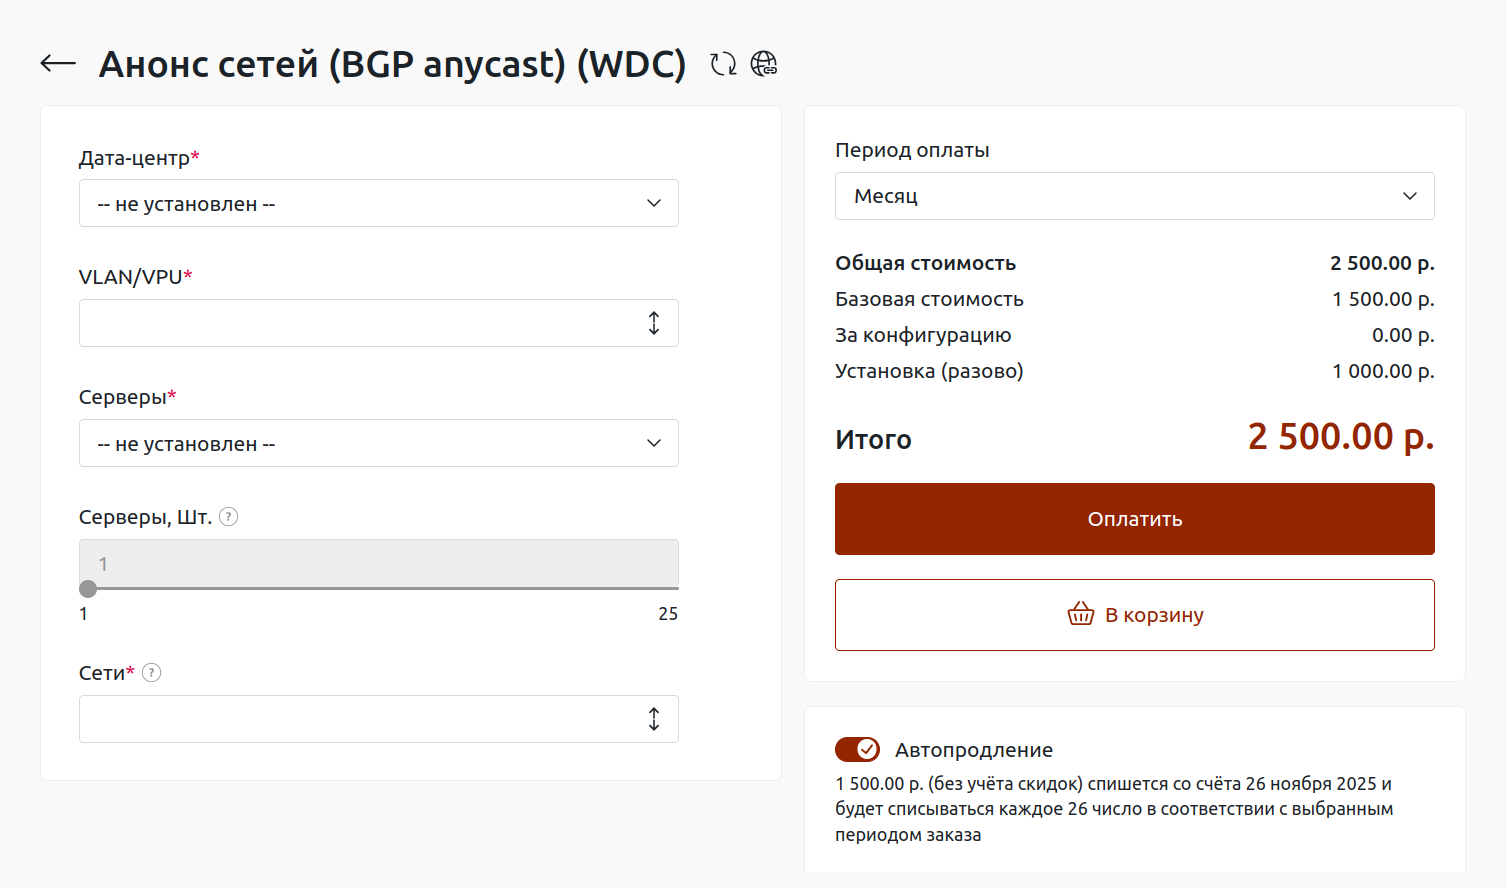1507x888 pixels.
Task: Click the Серверы, Шт. number input
Action: tap(378, 563)
